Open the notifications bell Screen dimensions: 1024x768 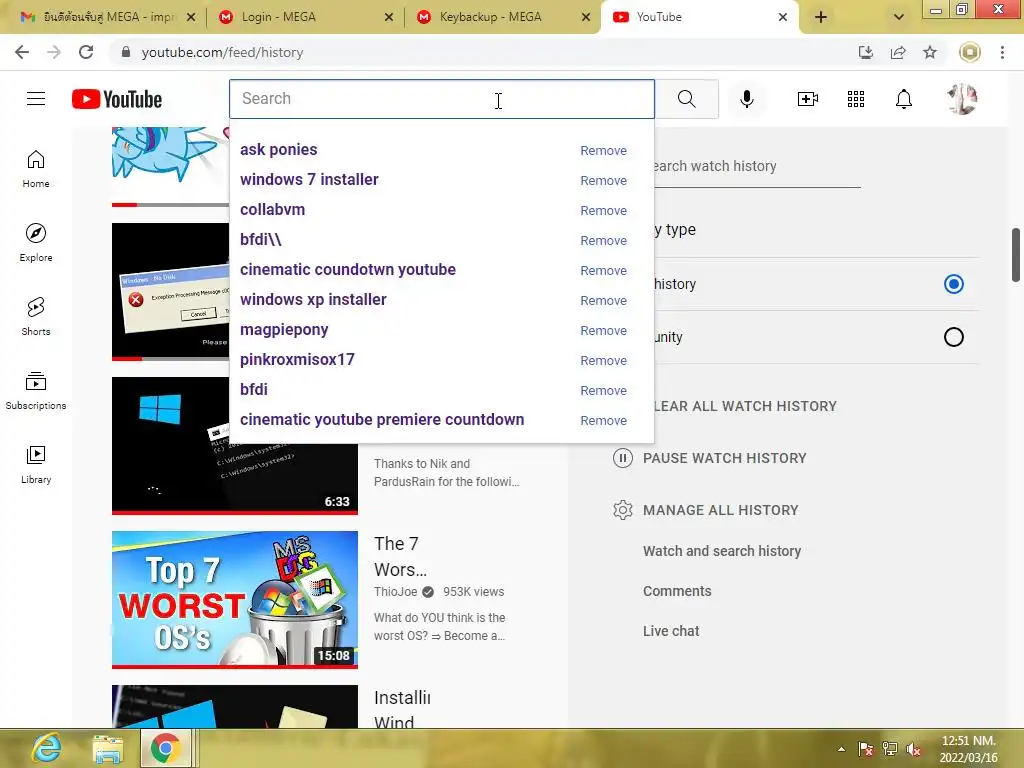[904, 99]
